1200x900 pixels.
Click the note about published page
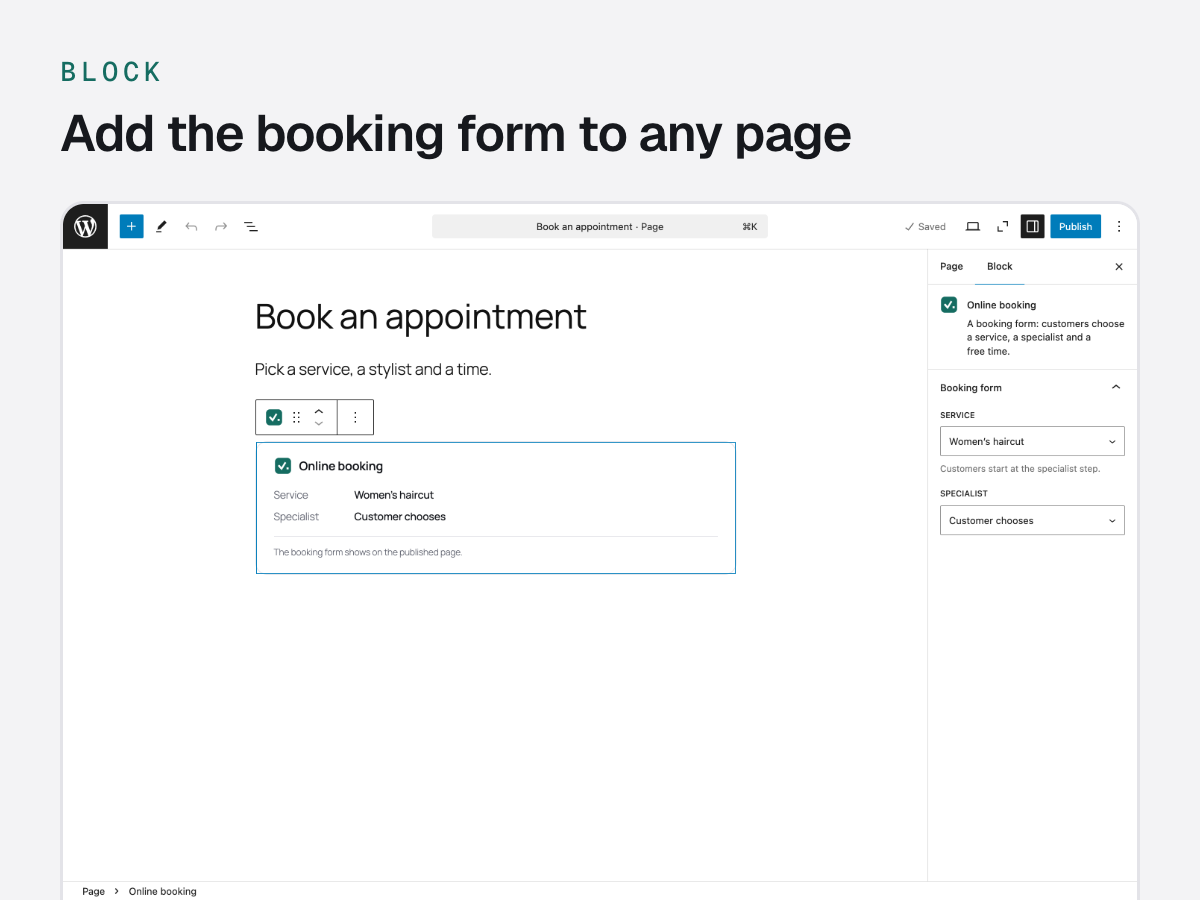coord(368,552)
